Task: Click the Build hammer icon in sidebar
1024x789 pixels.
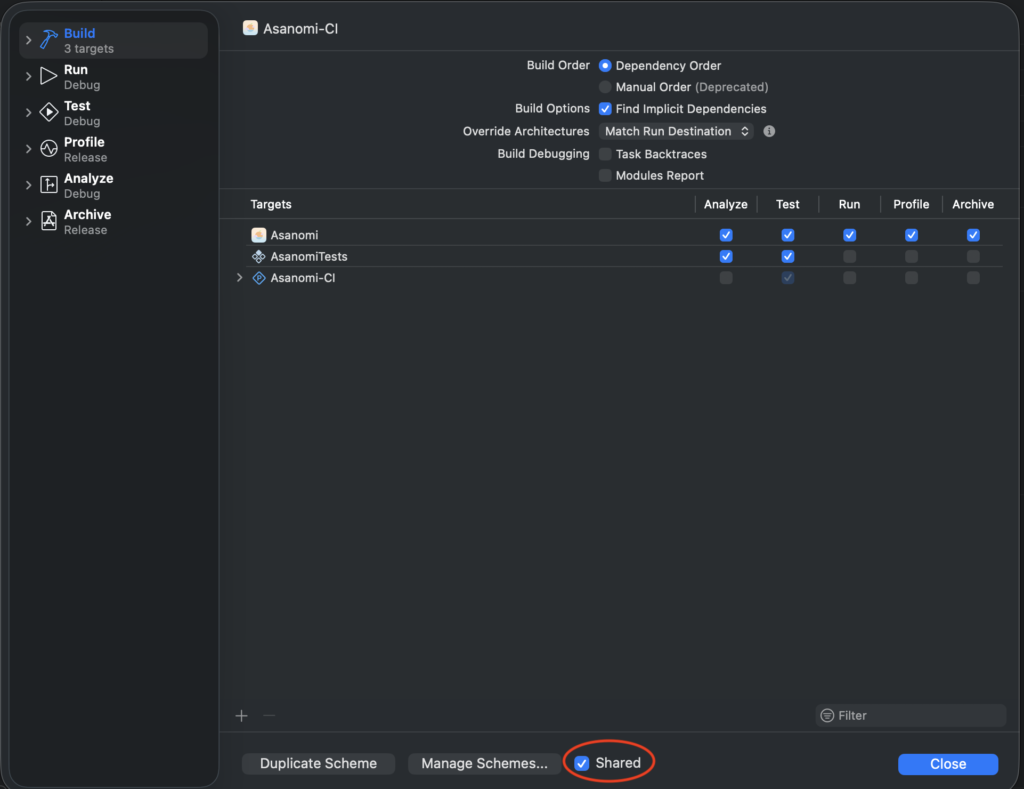Action: point(49,40)
